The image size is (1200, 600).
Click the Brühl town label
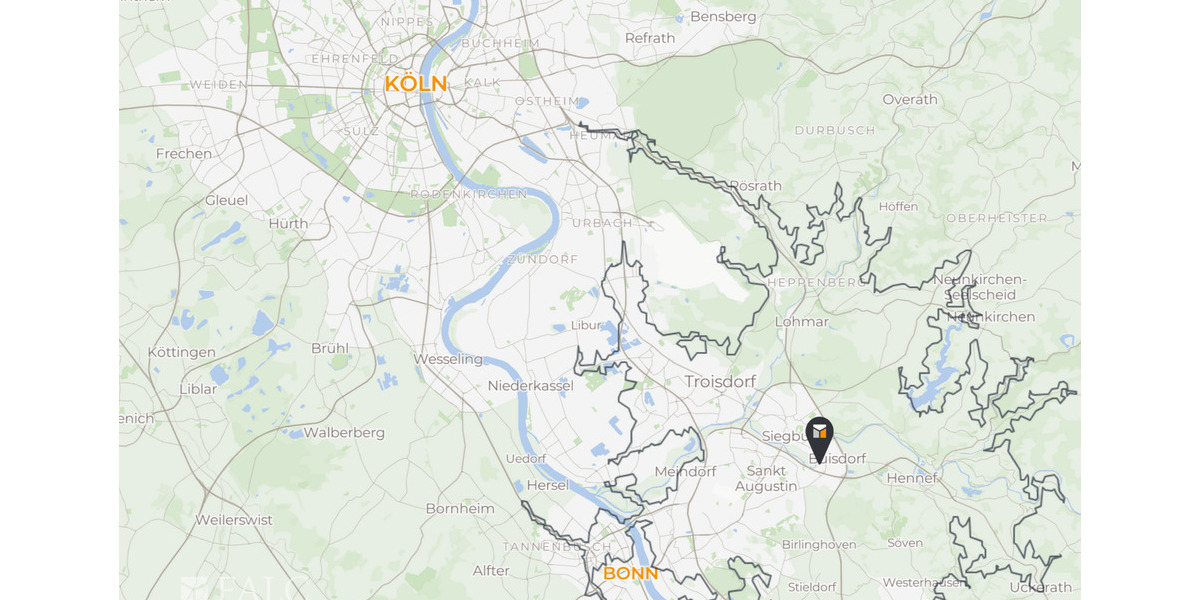point(330,349)
